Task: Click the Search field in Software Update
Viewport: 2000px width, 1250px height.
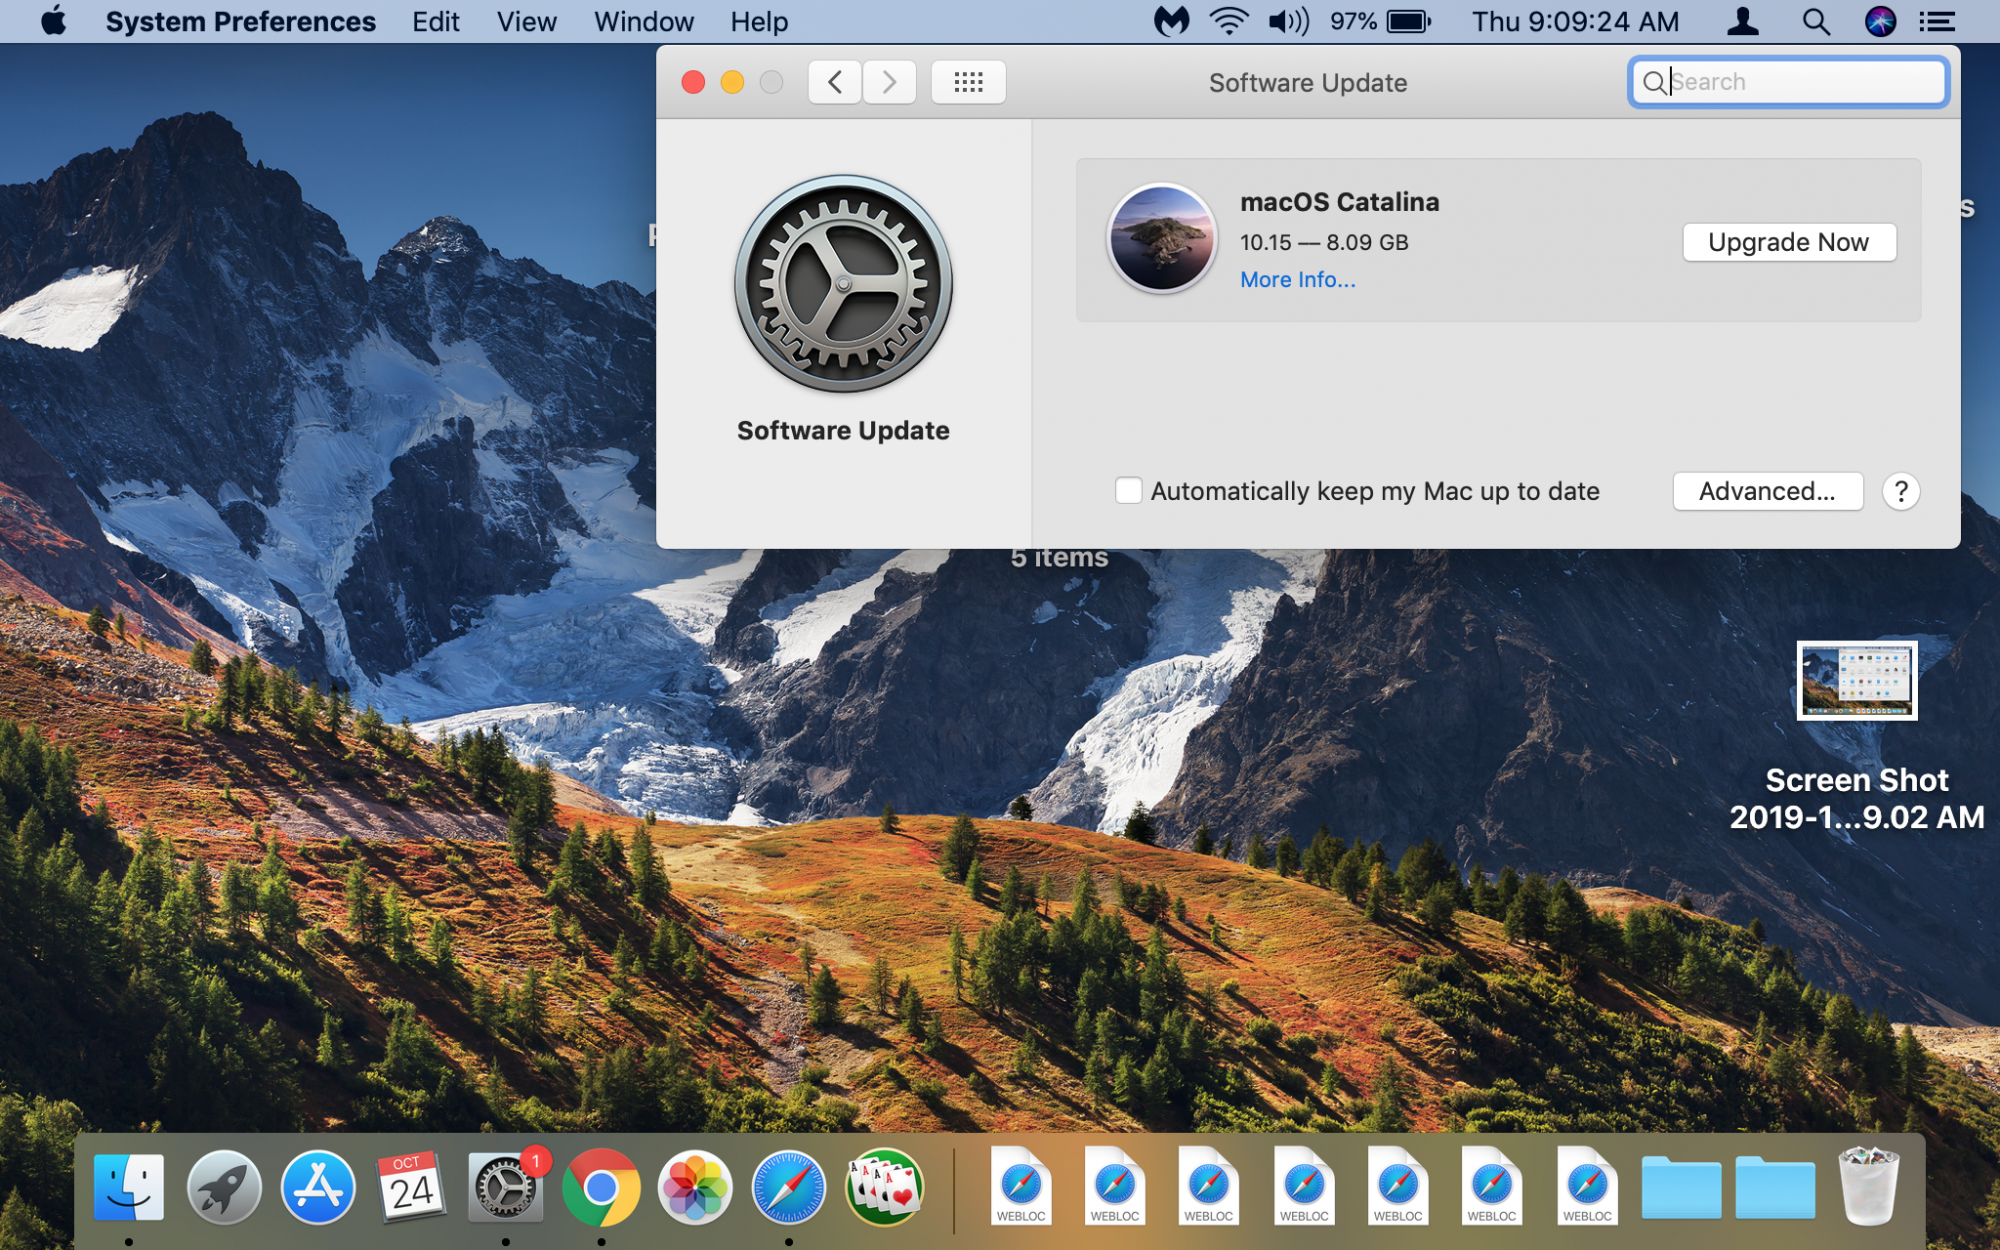Action: (x=1788, y=82)
